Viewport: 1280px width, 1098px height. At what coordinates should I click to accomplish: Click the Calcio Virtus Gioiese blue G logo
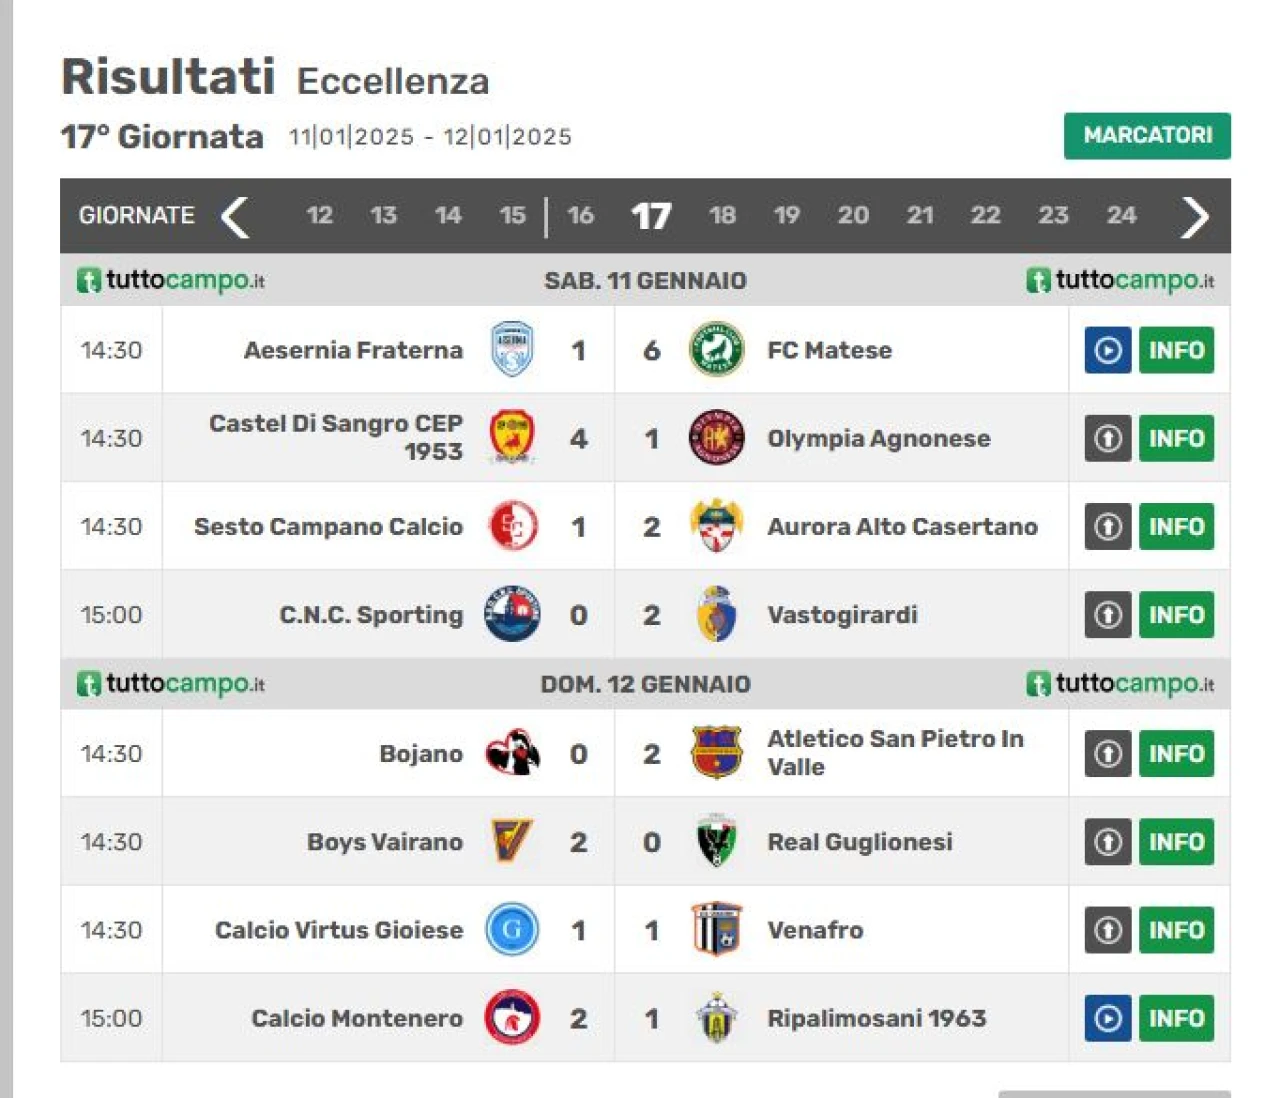[512, 930]
